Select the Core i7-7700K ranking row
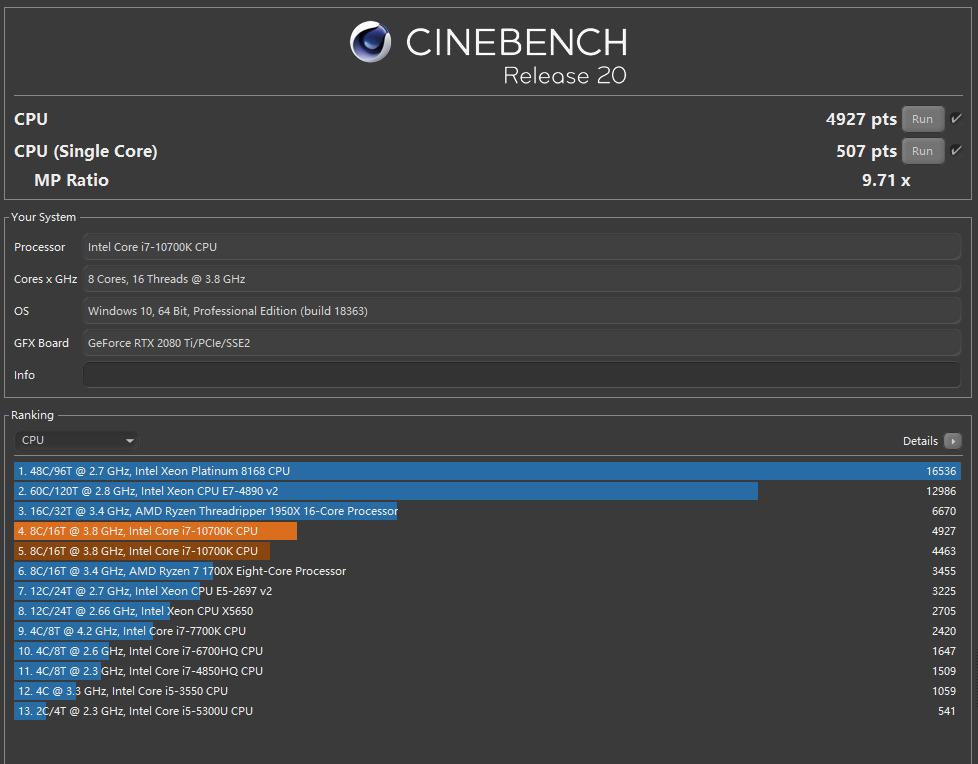The width and height of the screenshot is (978, 764). (x=132, y=631)
